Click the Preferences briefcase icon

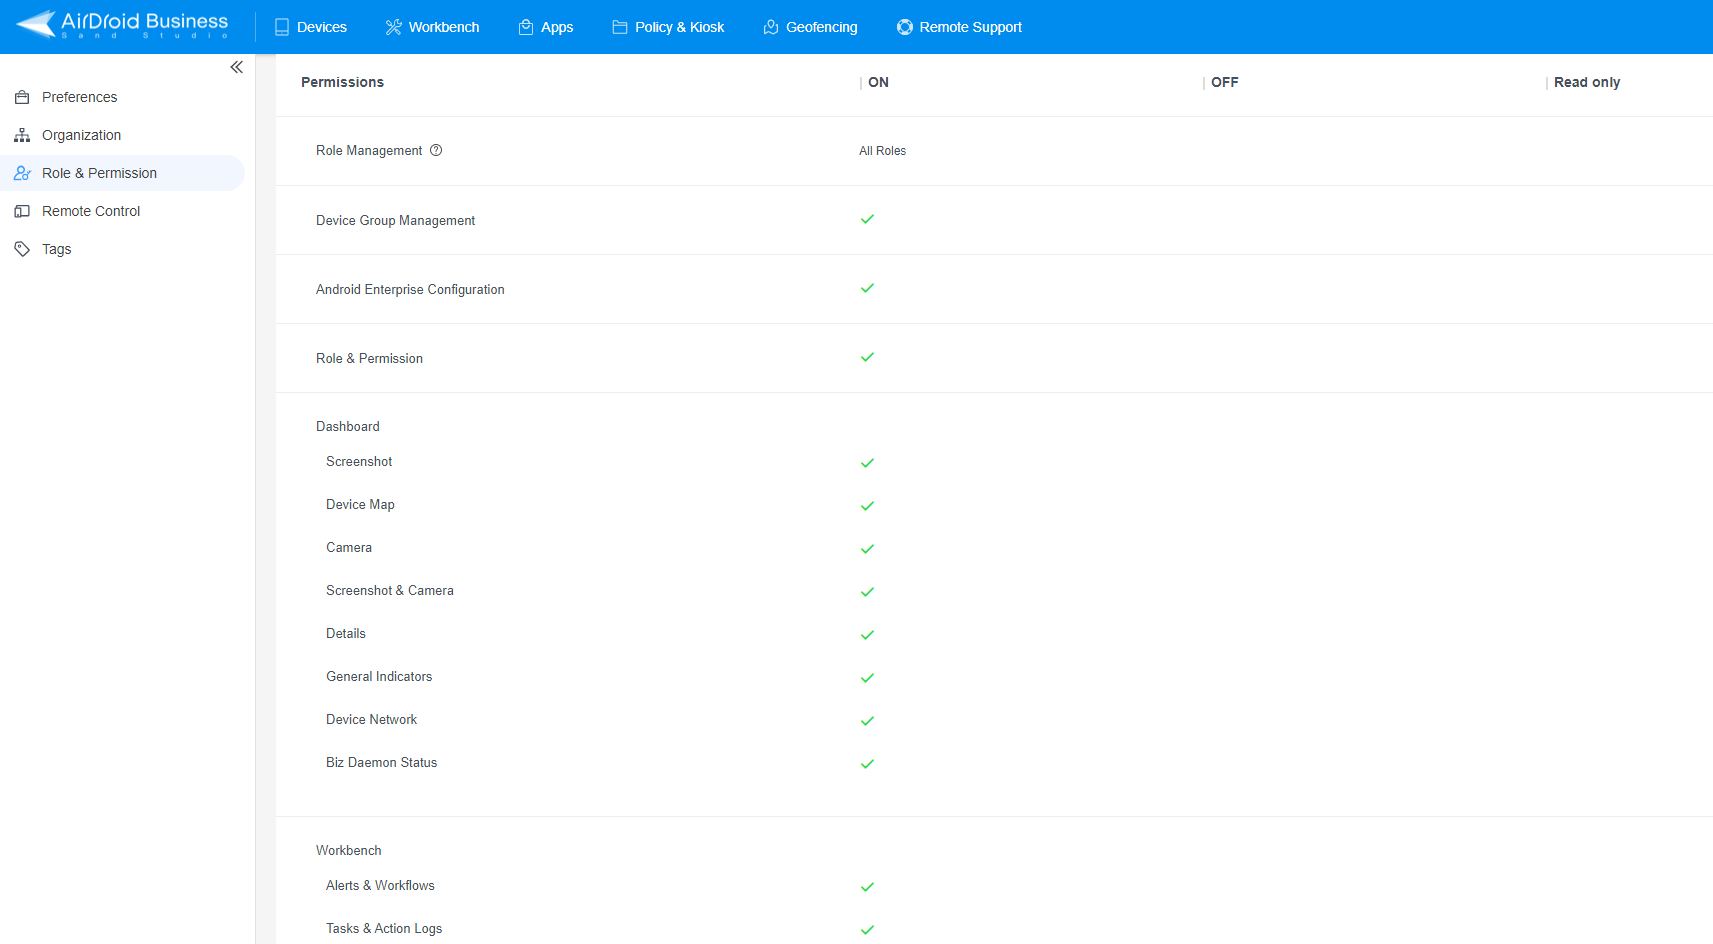(x=22, y=97)
